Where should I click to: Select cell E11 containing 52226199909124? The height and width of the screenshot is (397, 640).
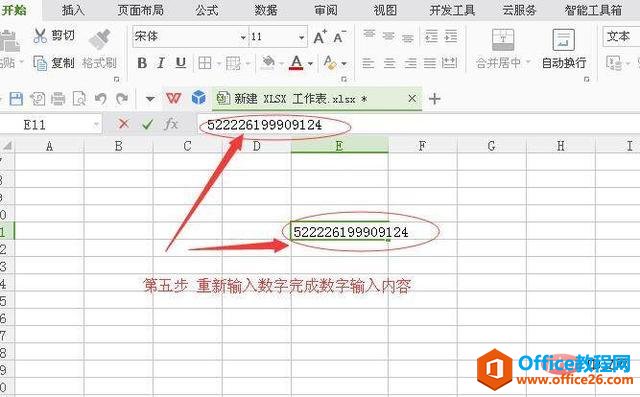[340, 231]
